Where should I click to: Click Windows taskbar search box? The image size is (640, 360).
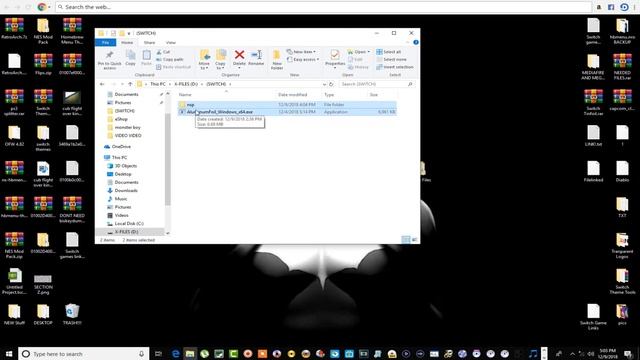tap(83, 353)
